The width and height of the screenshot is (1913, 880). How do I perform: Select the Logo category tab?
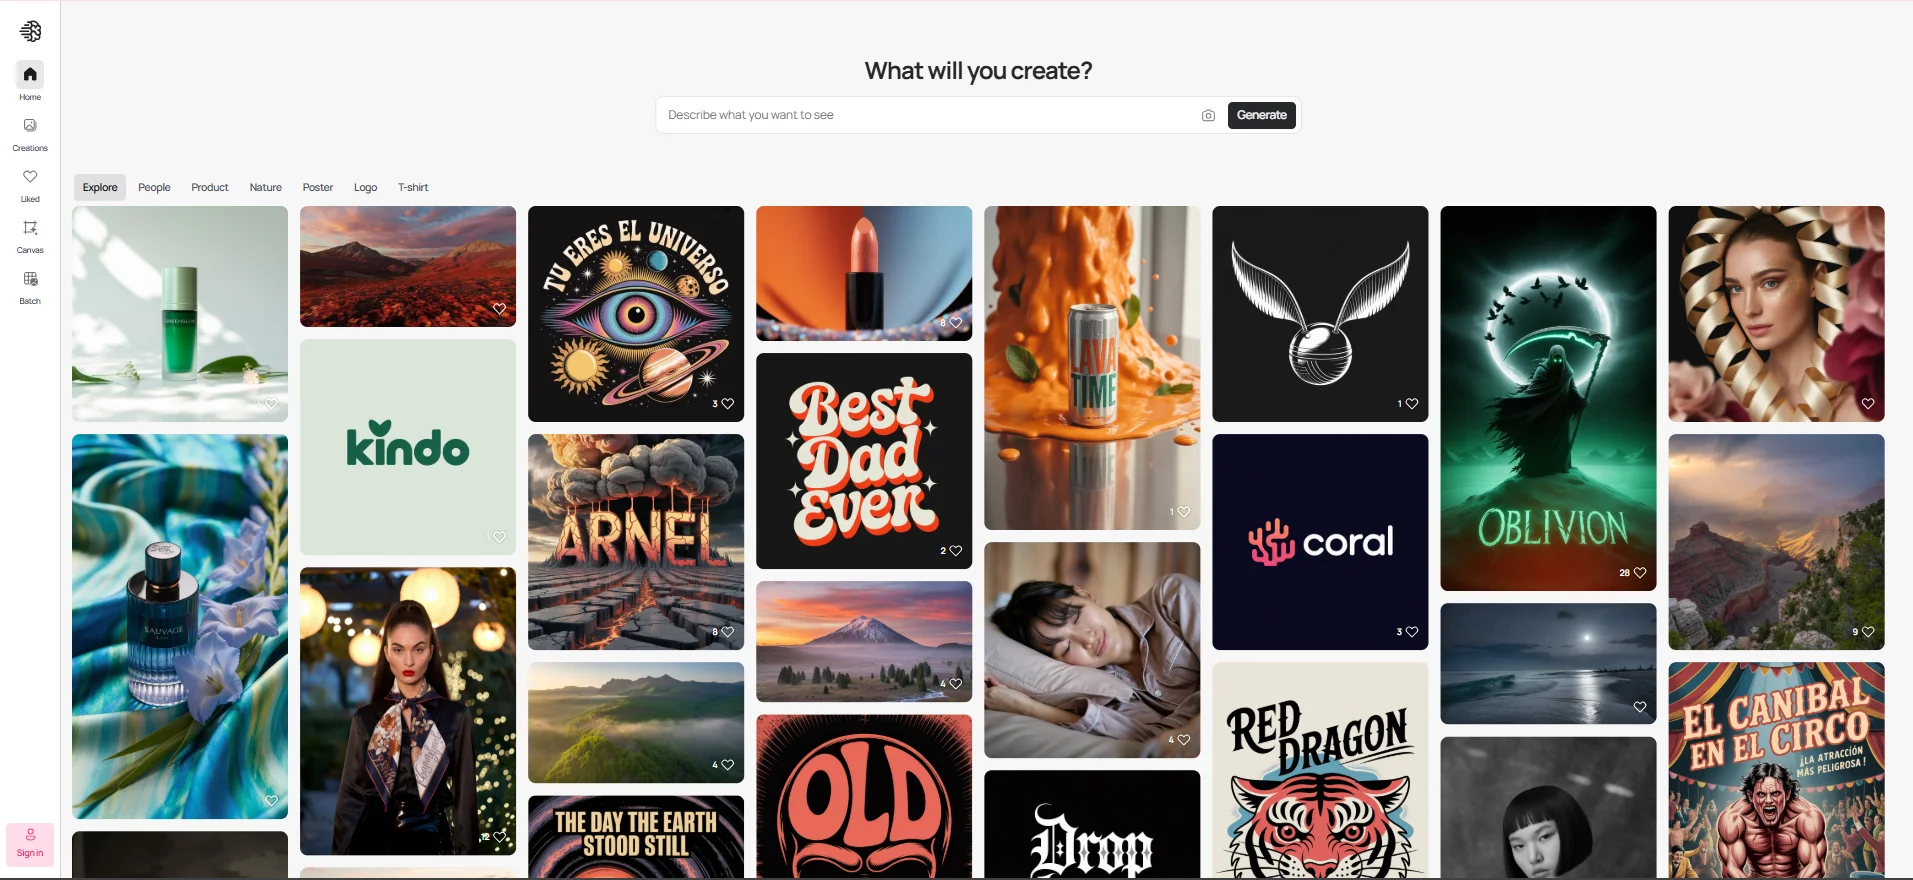tap(365, 187)
